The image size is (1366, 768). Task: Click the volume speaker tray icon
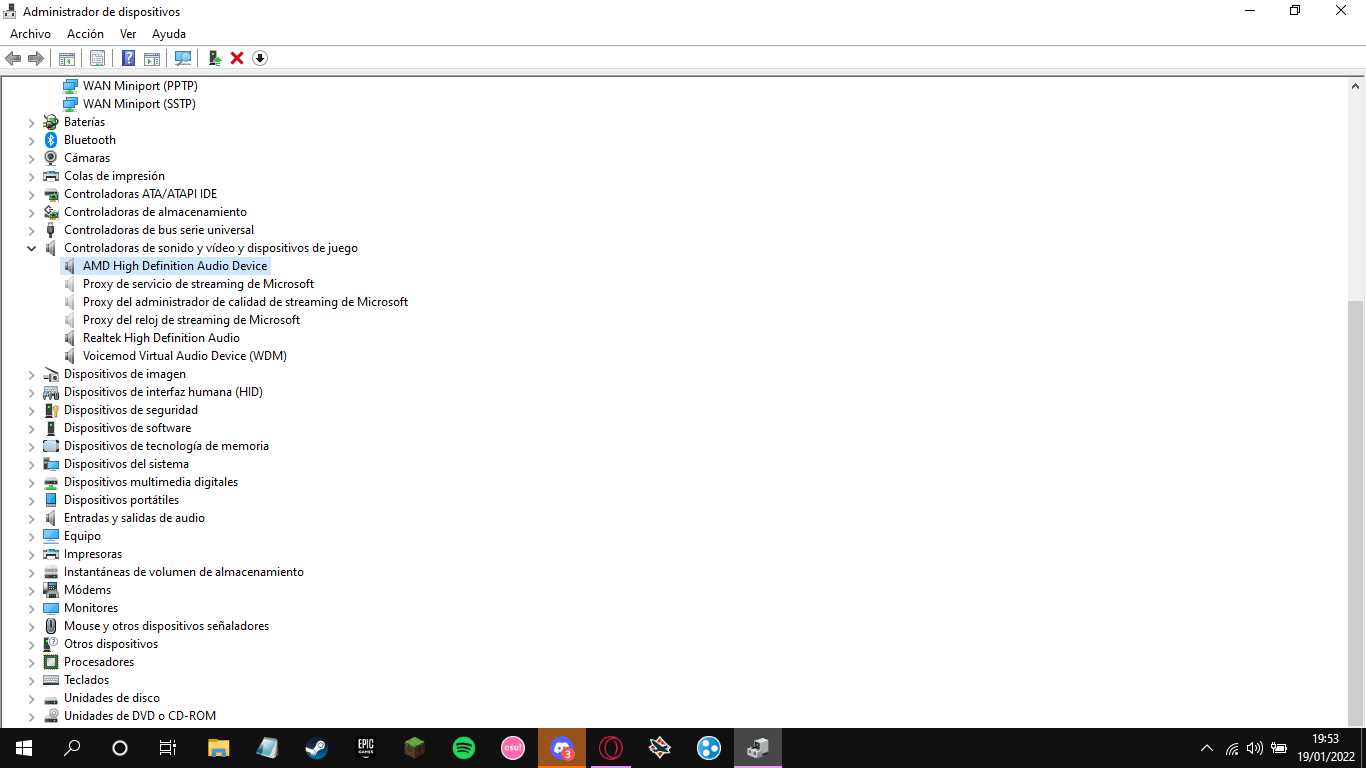[1255, 748]
